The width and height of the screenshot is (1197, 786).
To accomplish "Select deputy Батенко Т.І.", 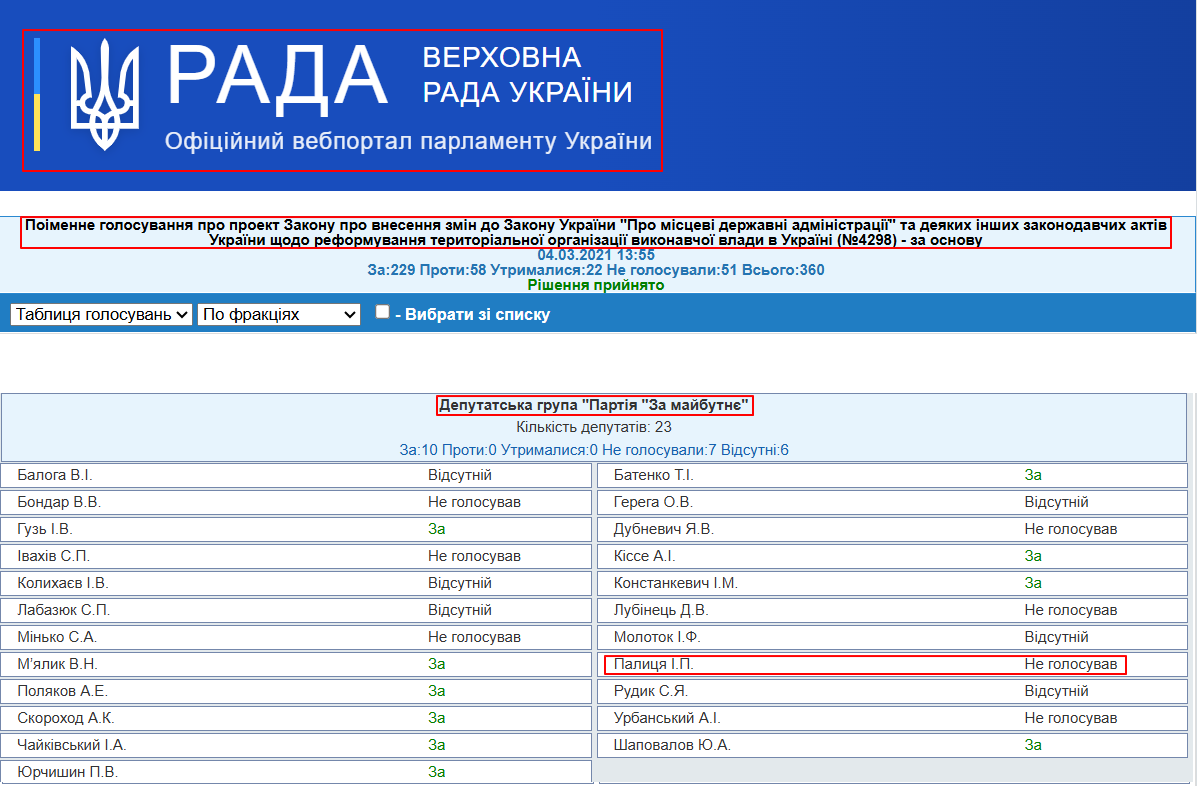I will point(653,475).
